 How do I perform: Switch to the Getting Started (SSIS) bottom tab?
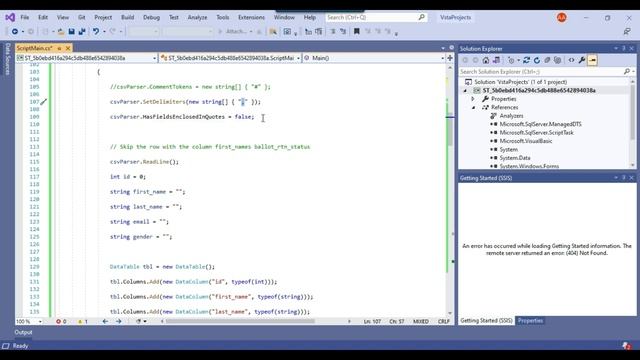(486, 321)
